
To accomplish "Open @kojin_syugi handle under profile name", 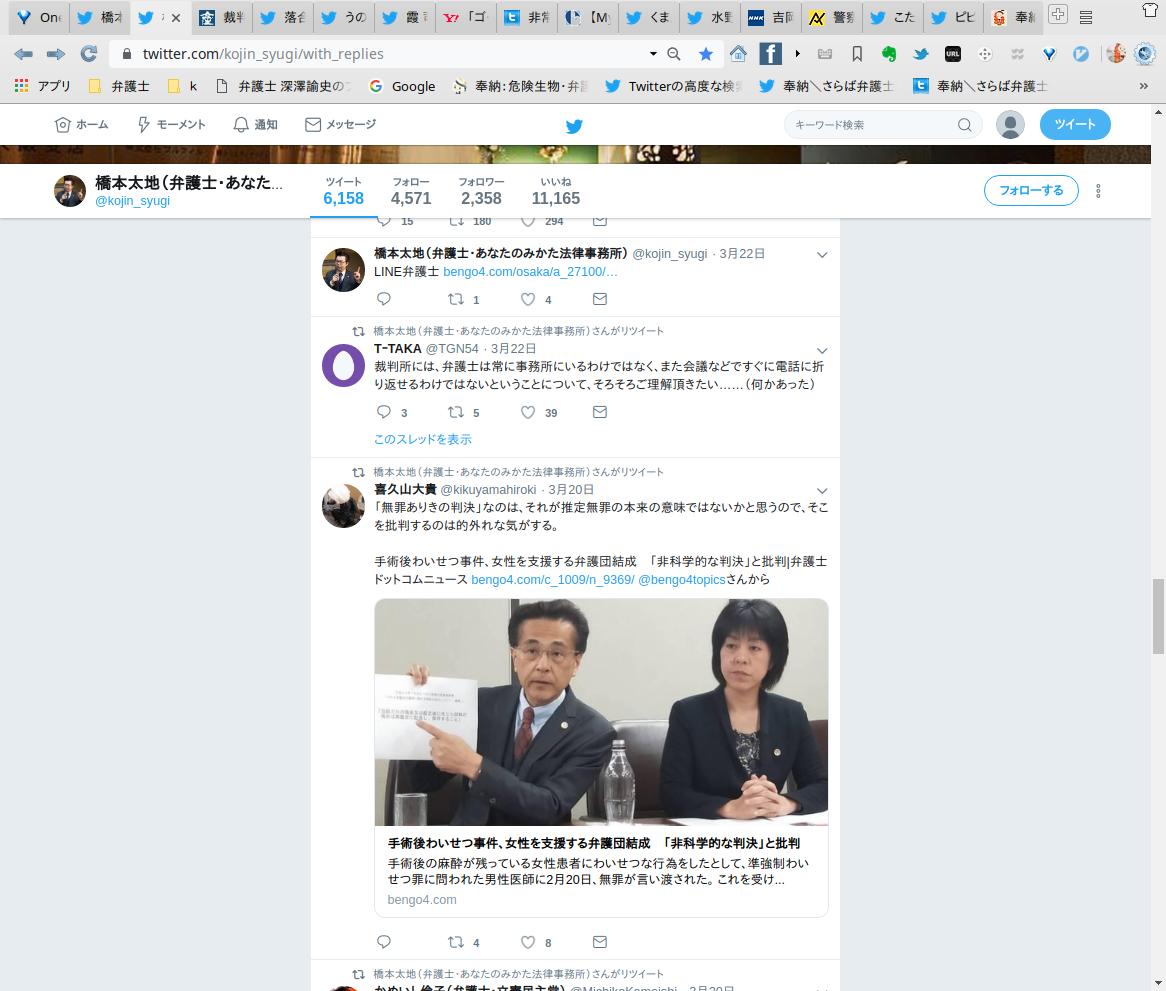I will click(x=132, y=201).
